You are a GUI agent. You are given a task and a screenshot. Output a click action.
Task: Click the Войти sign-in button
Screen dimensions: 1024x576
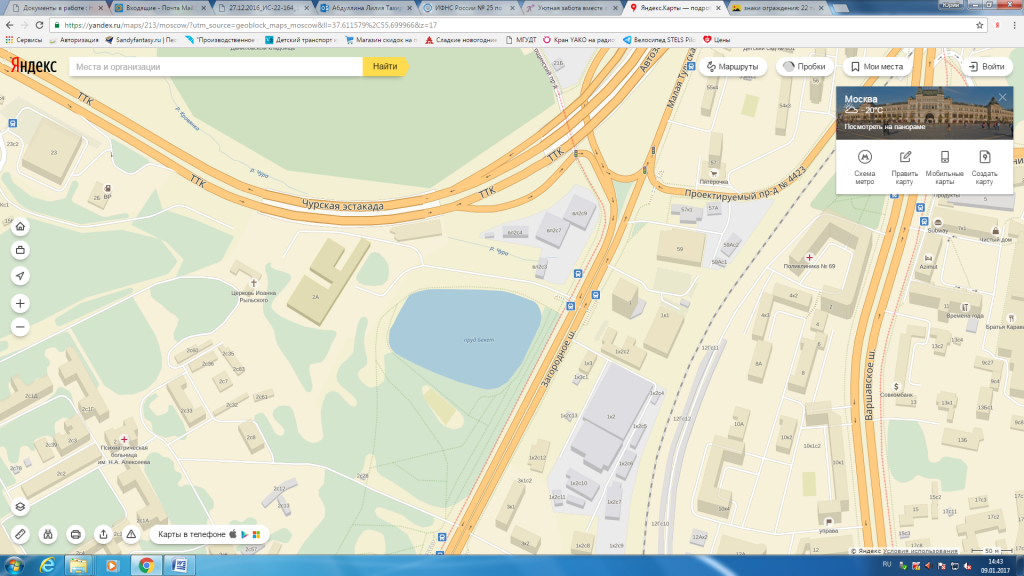[987, 67]
